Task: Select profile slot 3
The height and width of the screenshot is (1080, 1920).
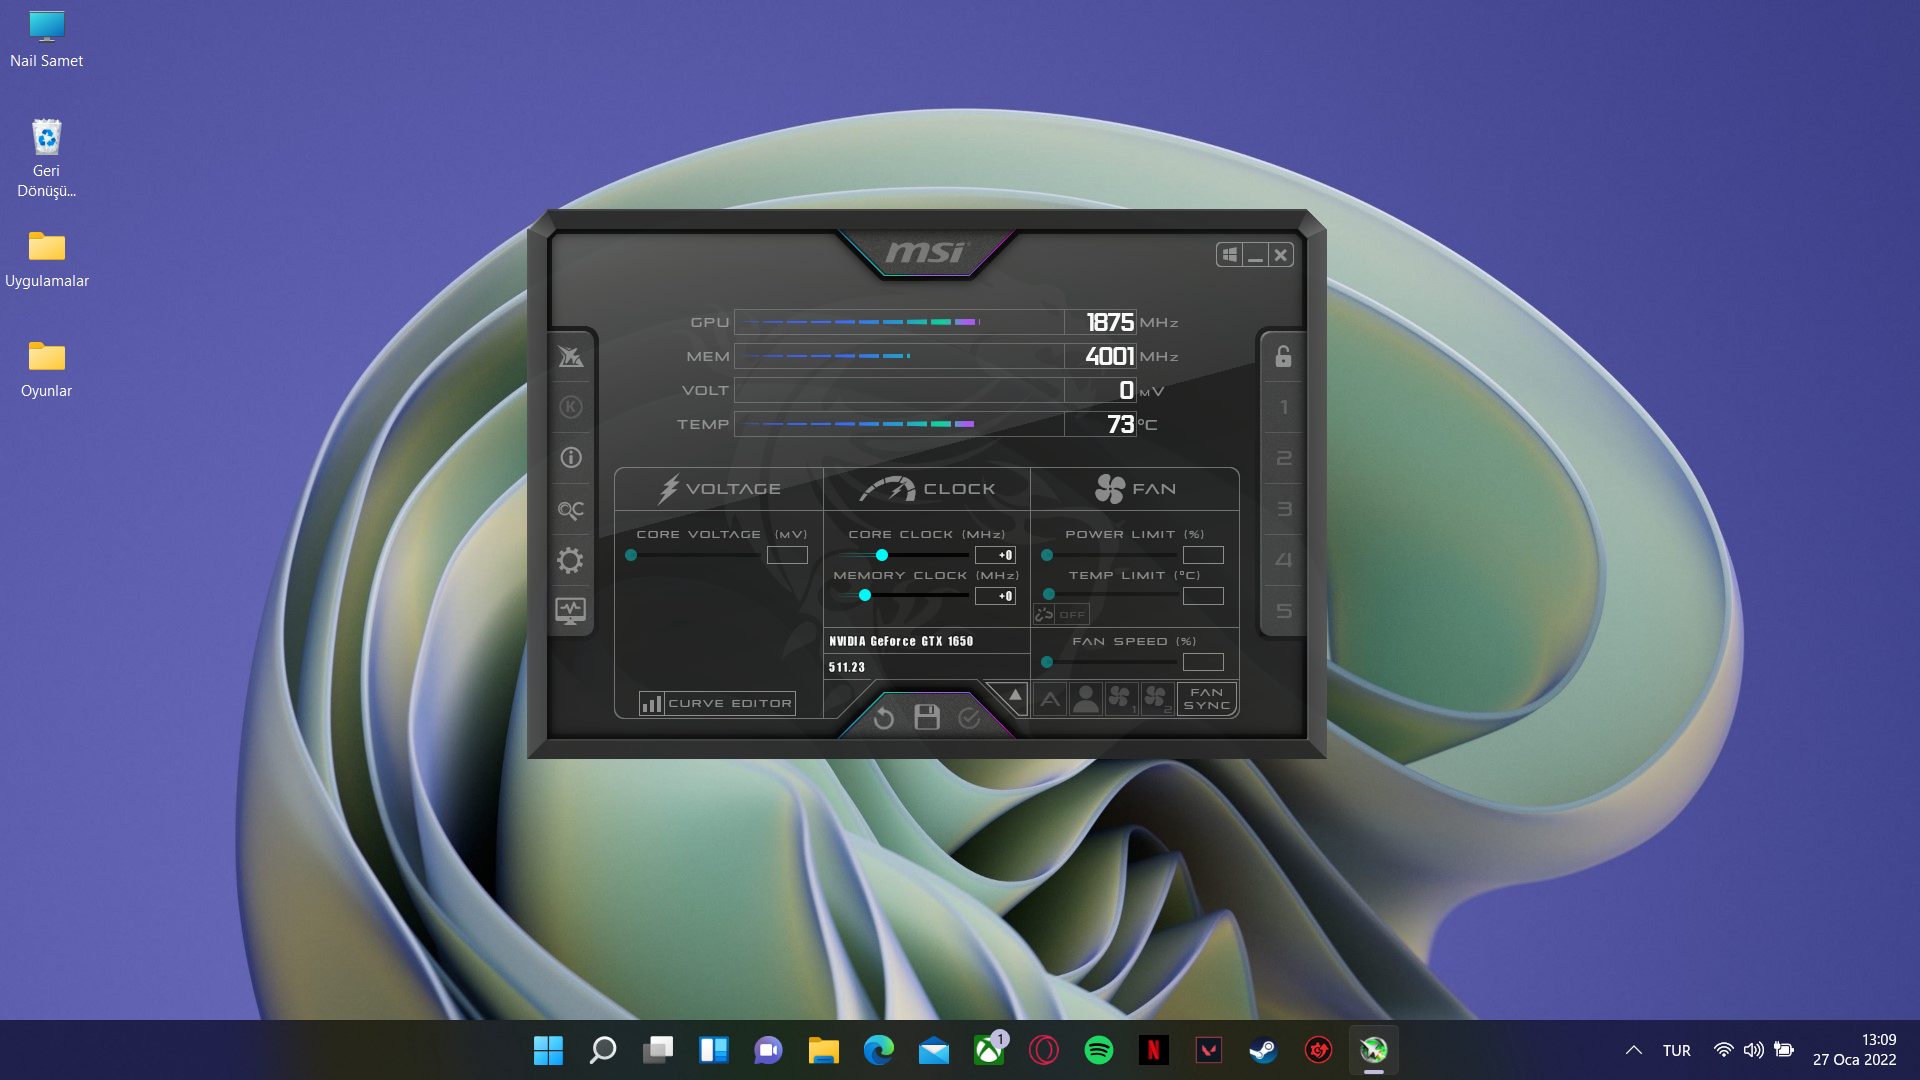Action: pos(1283,509)
